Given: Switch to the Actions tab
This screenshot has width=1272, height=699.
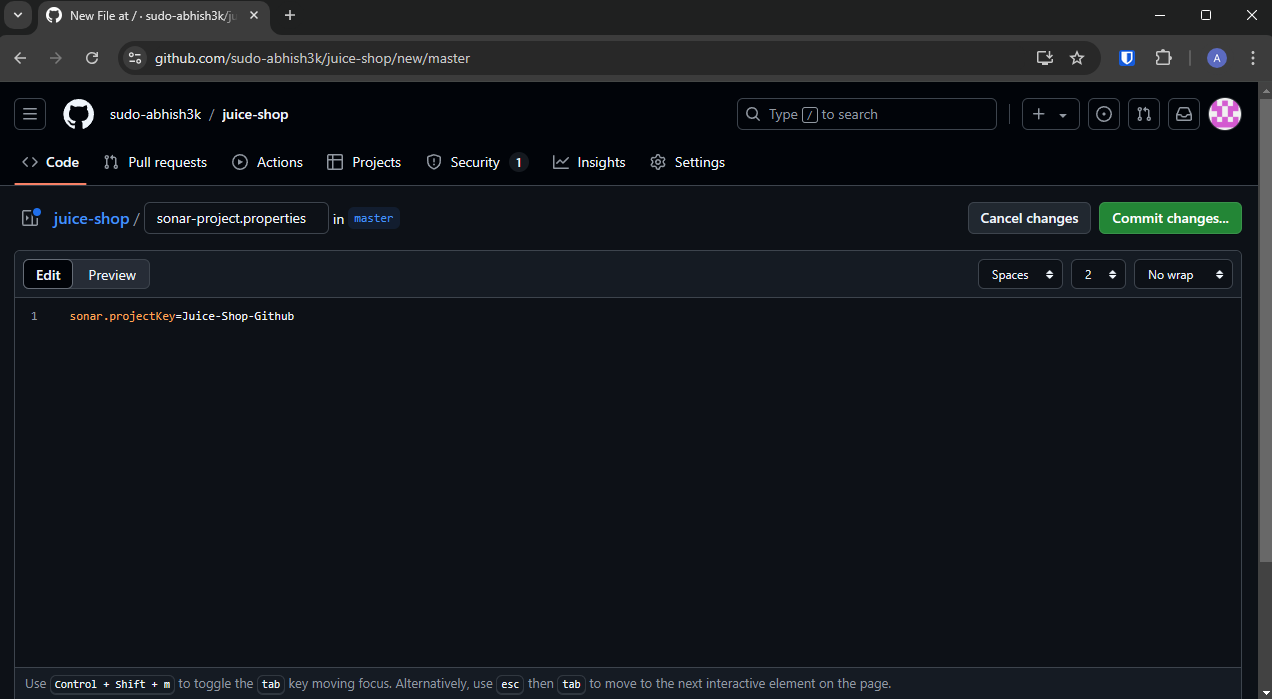Looking at the screenshot, I should click(267, 162).
